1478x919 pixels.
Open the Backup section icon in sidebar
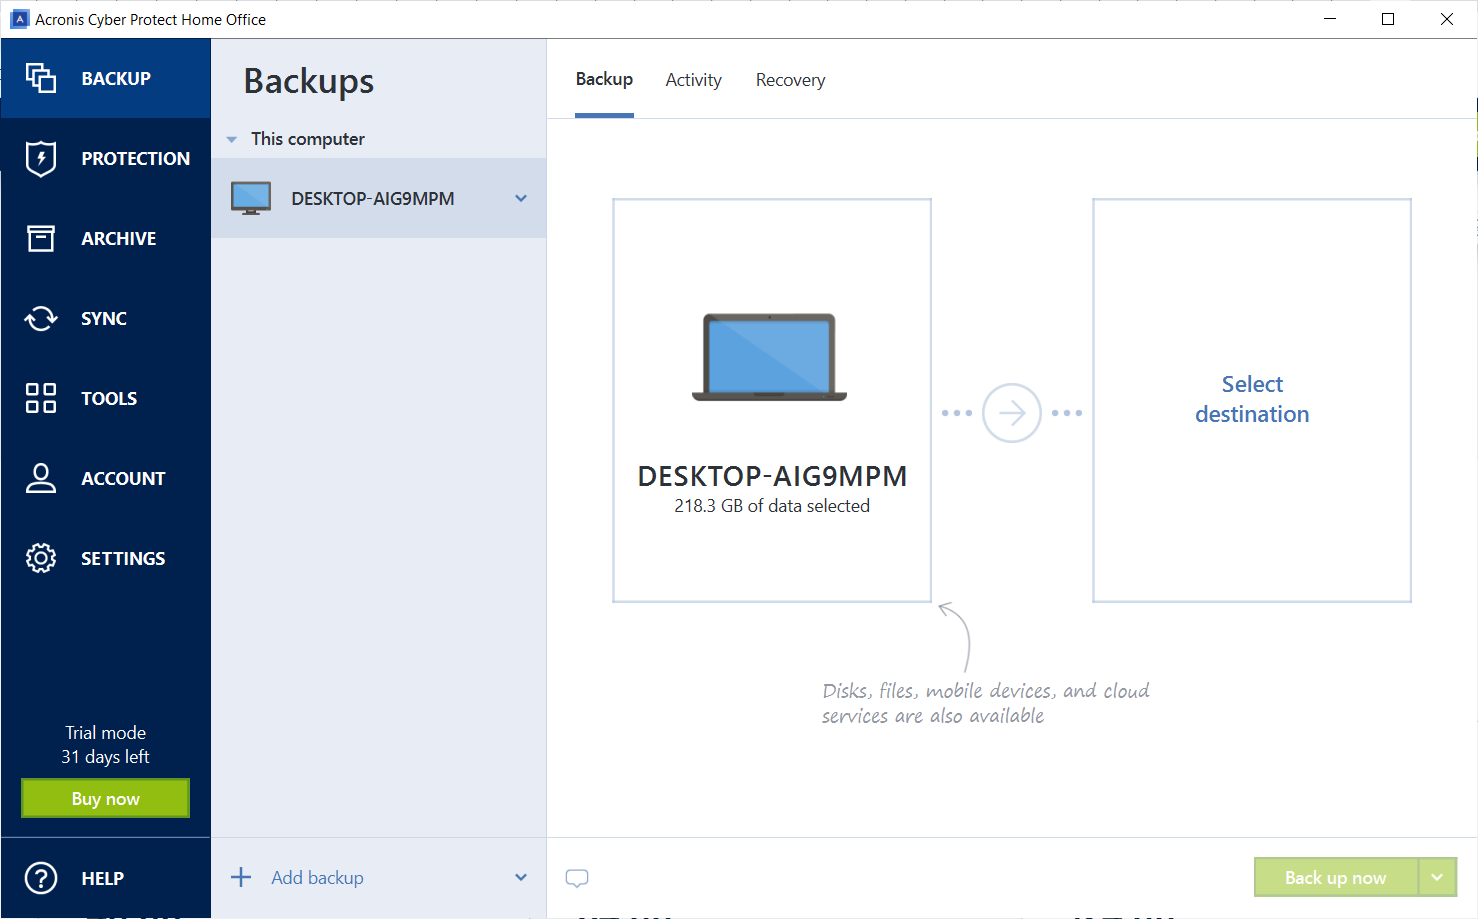(x=41, y=78)
